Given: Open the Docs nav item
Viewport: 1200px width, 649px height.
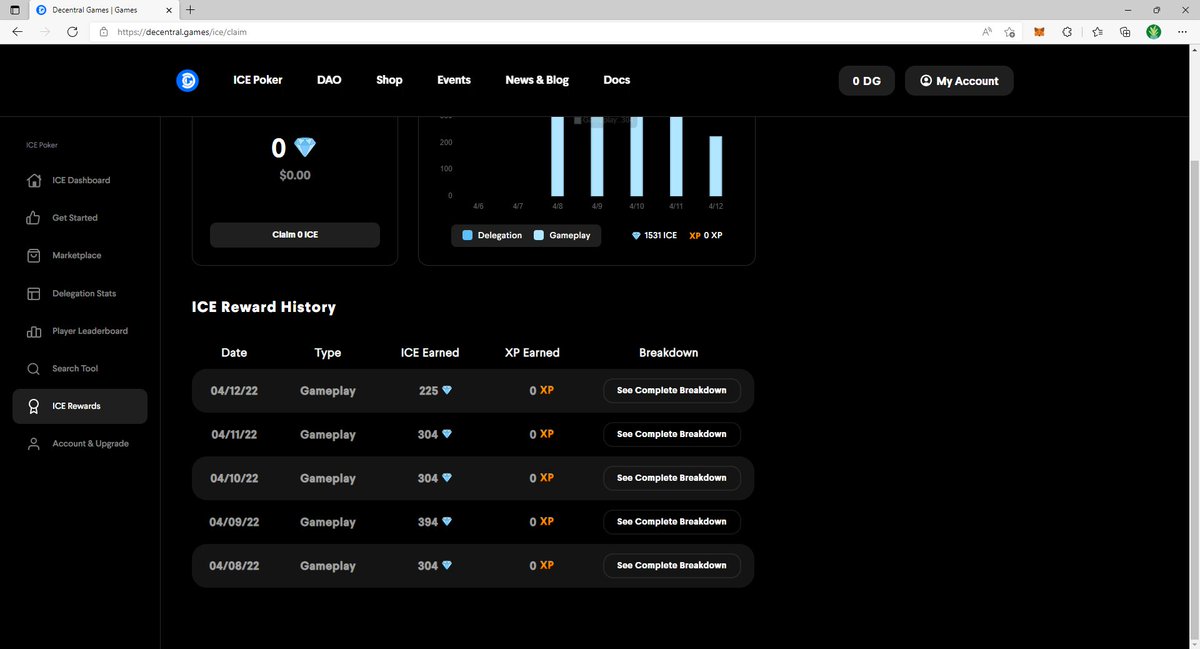Looking at the screenshot, I should [617, 80].
